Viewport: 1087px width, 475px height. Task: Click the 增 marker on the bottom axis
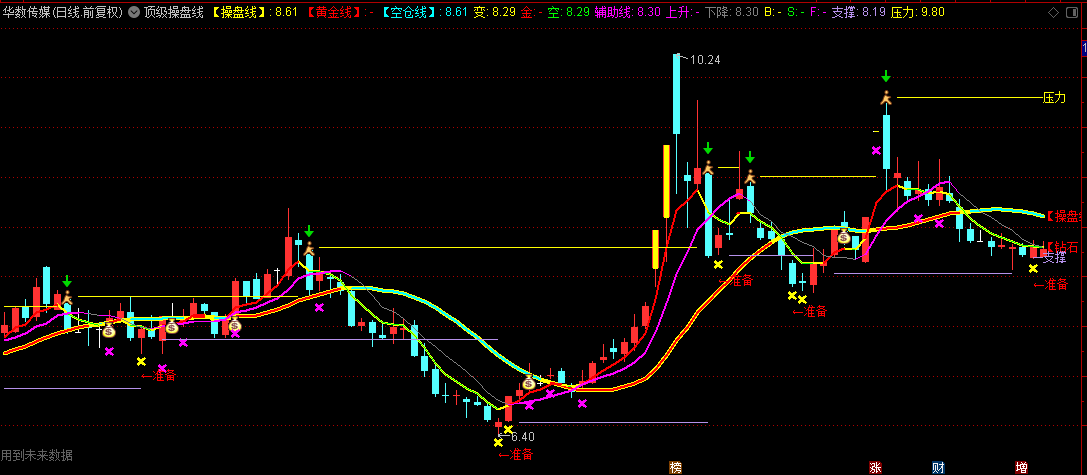1021,467
